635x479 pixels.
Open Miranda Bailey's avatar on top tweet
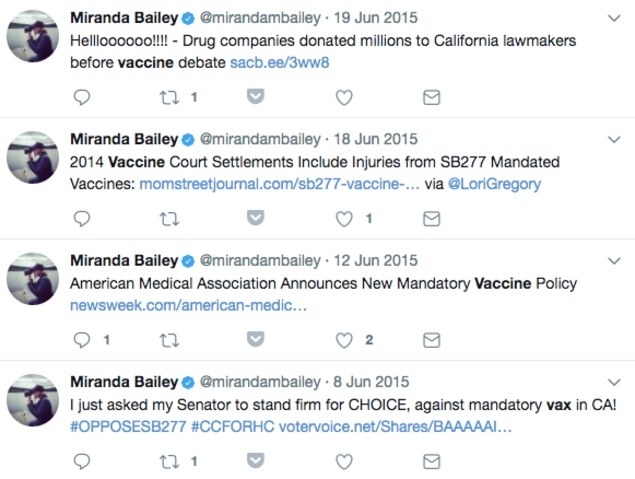pos(33,36)
